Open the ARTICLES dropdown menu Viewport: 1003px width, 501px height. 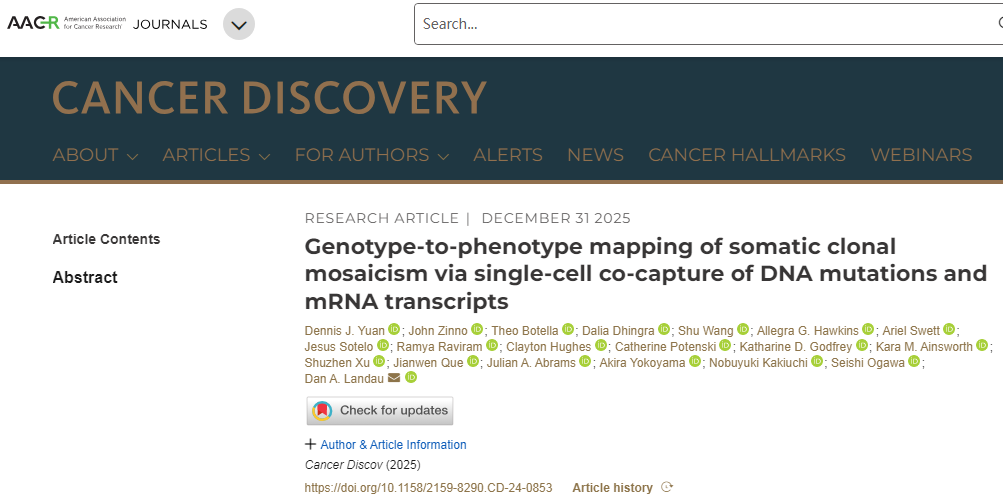[216, 155]
